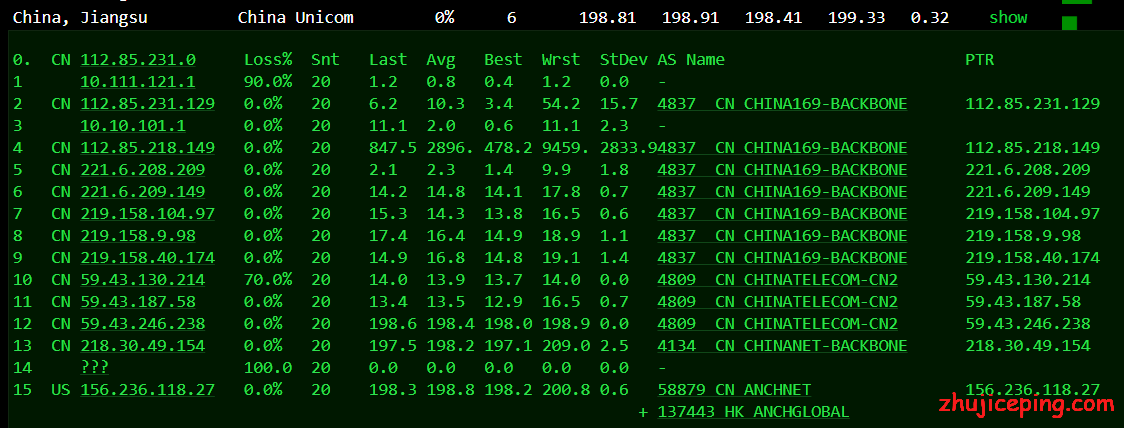Open hop 1 IP link 10.111.121.1

(138, 82)
